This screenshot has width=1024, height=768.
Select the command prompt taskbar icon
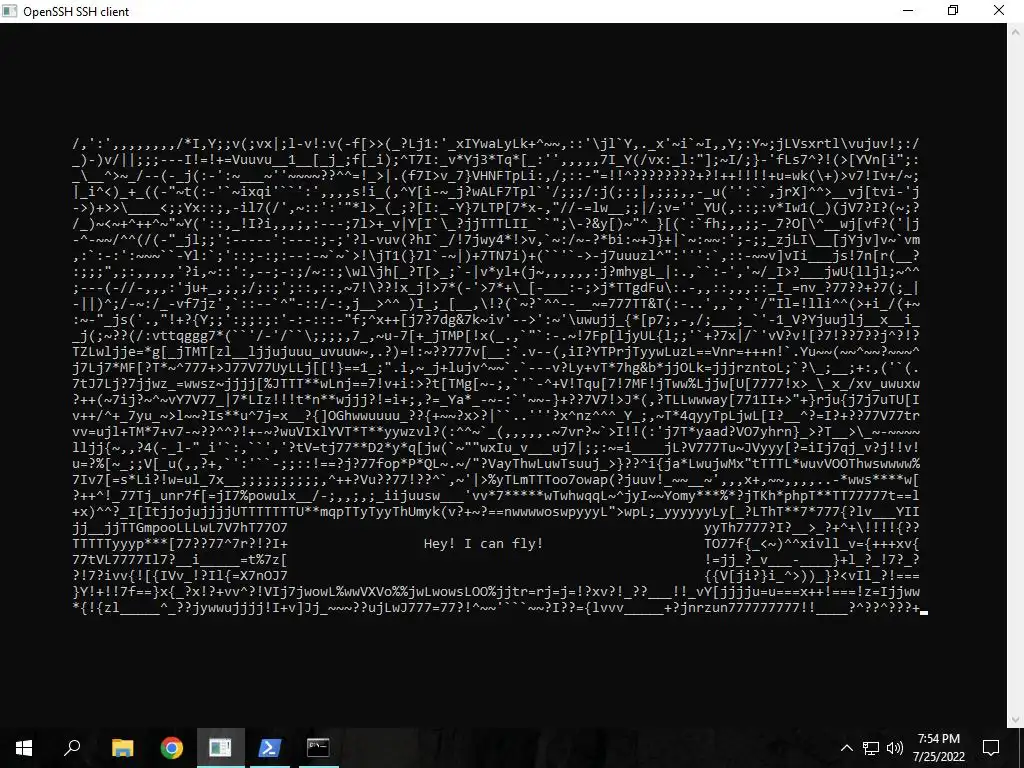(318, 748)
